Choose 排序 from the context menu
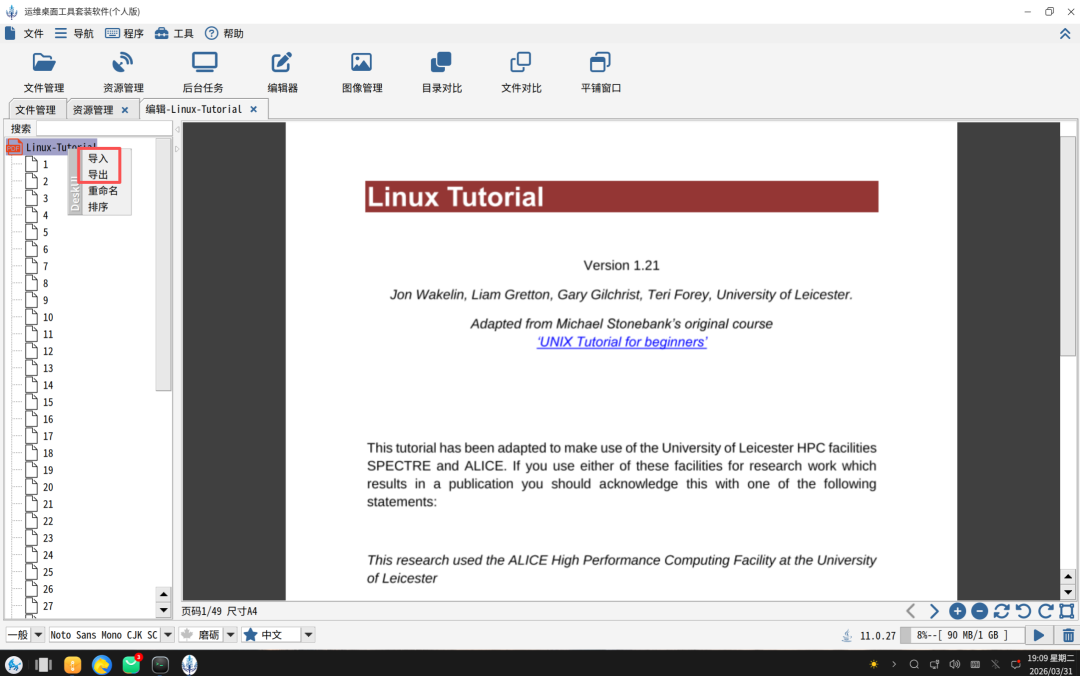 (x=98, y=207)
